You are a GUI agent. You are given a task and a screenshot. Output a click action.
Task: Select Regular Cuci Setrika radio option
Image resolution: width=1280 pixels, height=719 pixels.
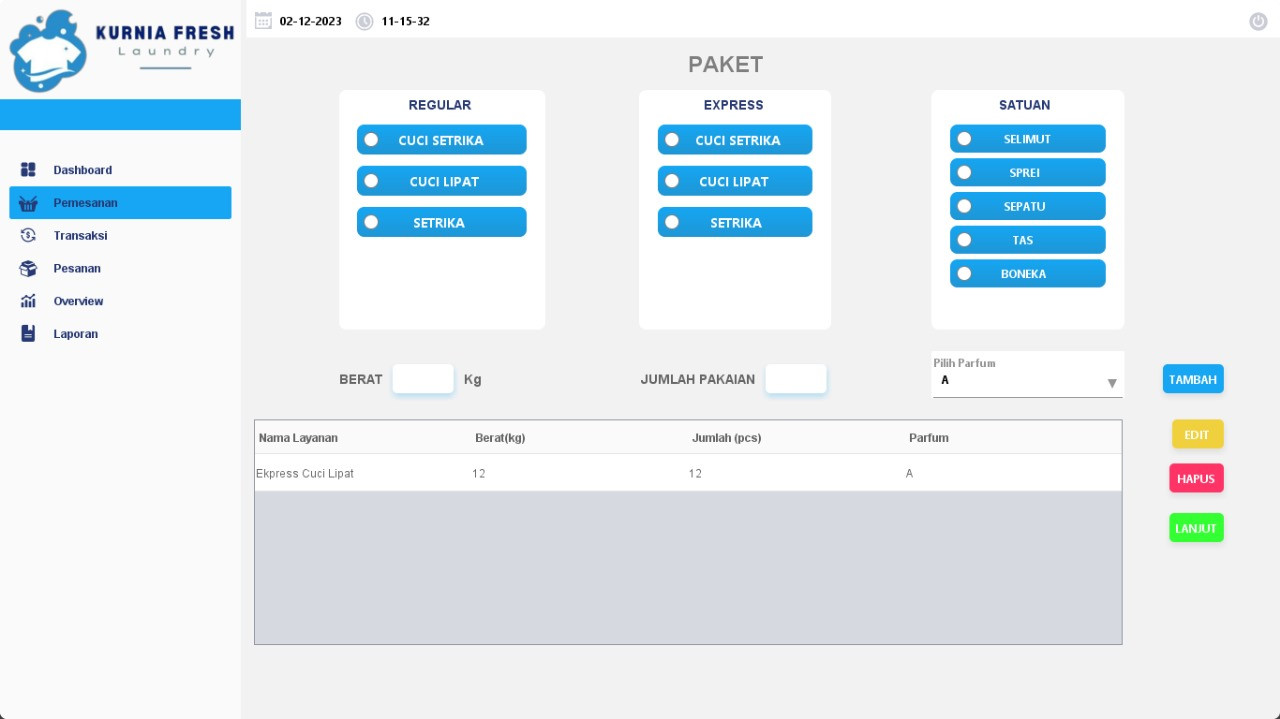[371, 140]
